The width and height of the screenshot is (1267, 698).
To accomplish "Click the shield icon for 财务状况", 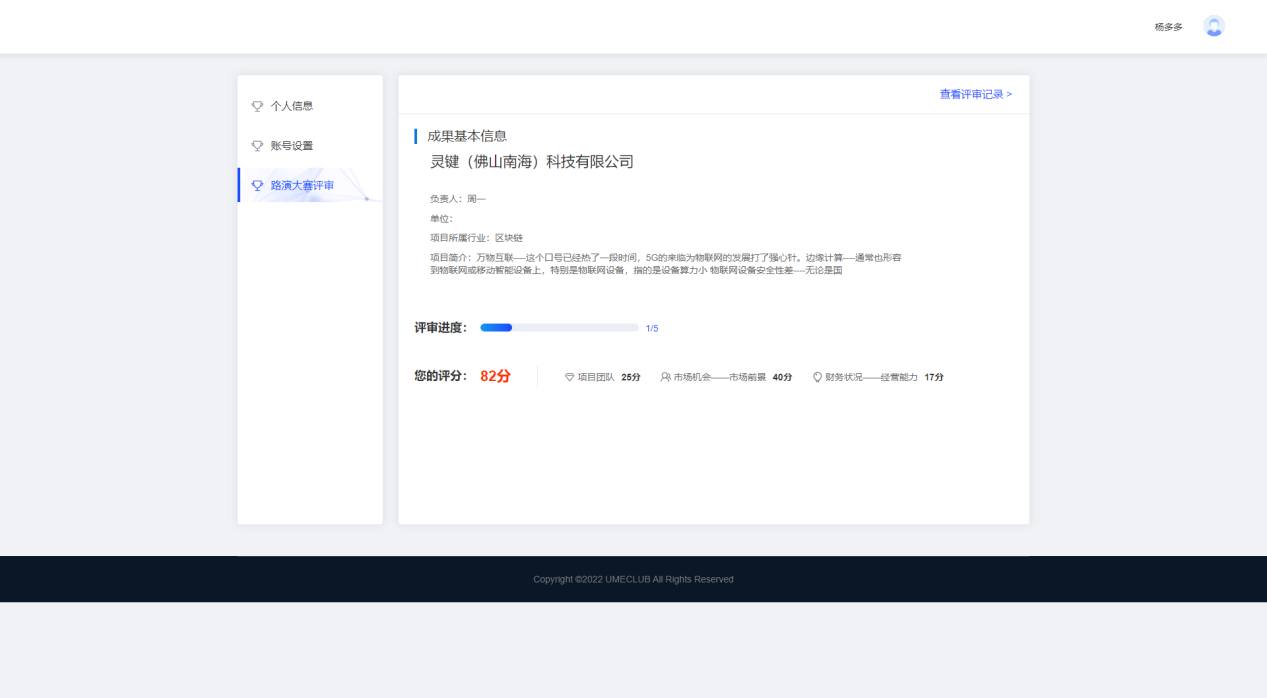I will click(x=817, y=377).
